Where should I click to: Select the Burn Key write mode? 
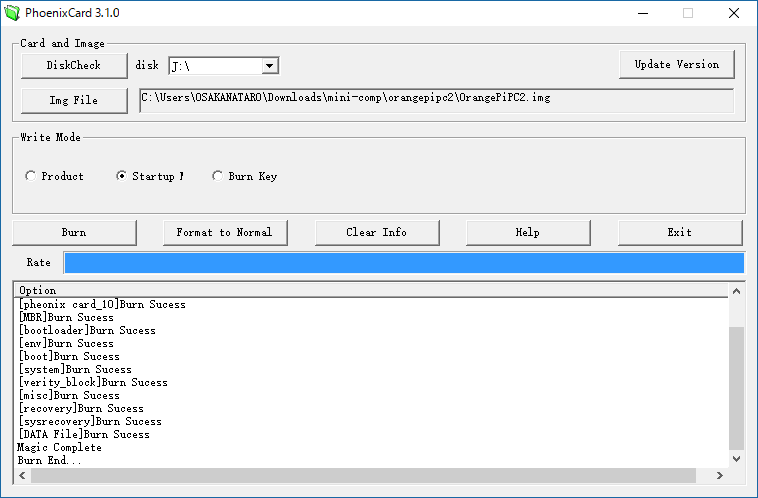point(245,176)
